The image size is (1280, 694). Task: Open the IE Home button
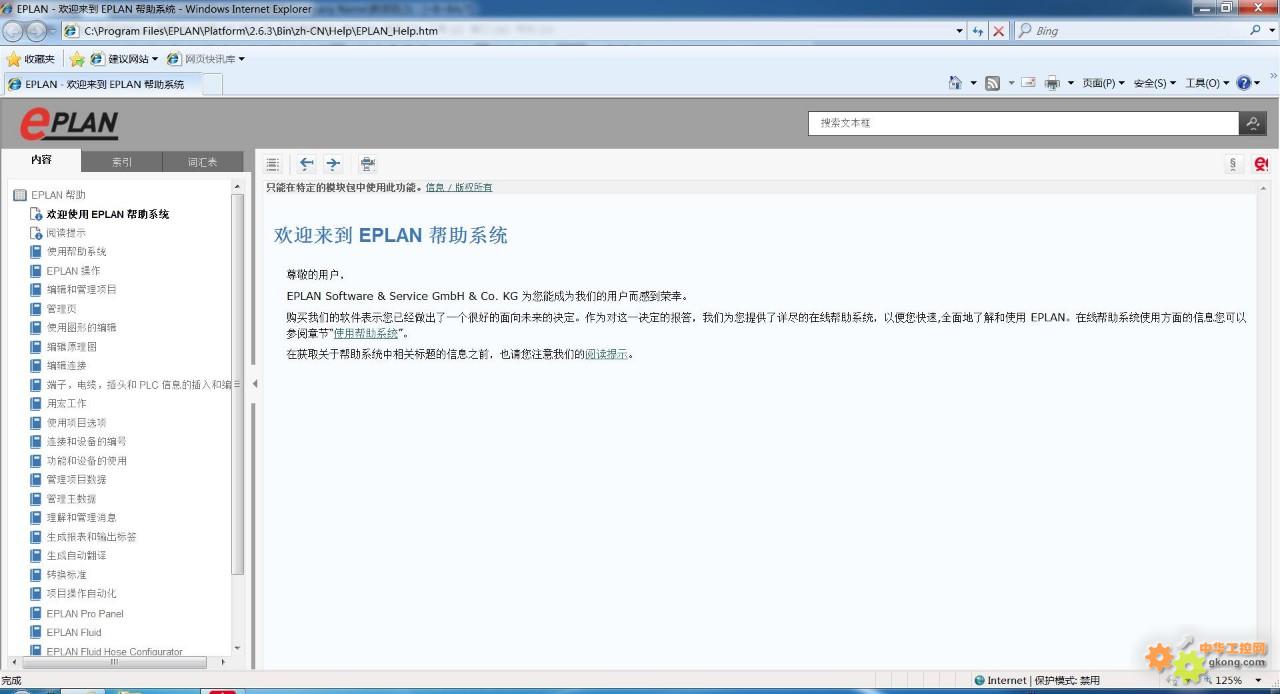pyautogui.click(x=955, y=83)
